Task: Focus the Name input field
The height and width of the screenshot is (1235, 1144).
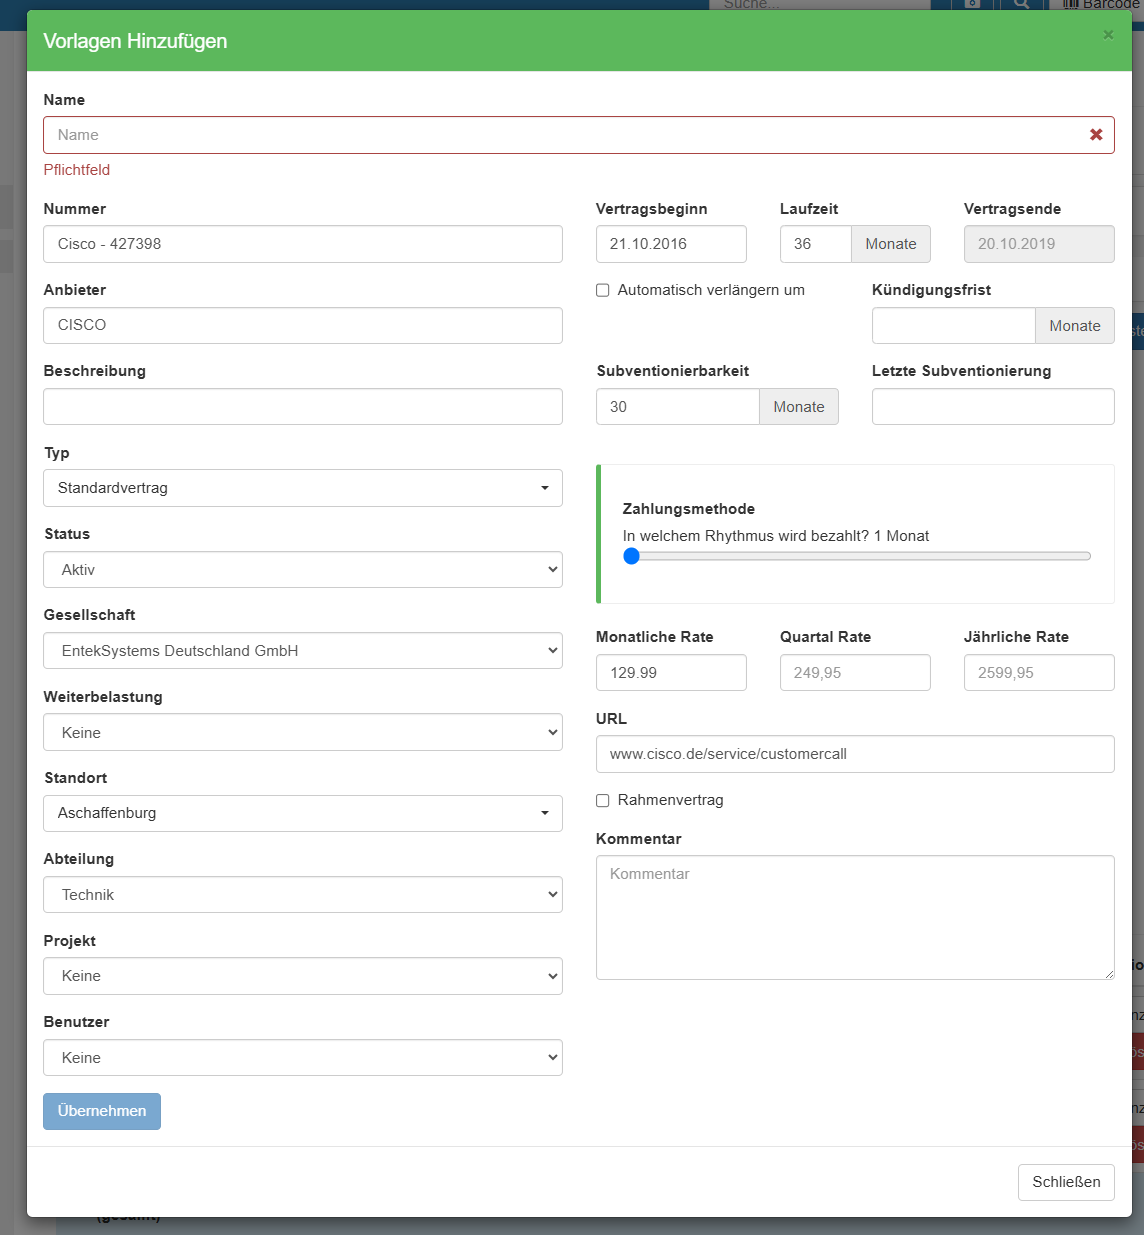Action: (579, 135)
